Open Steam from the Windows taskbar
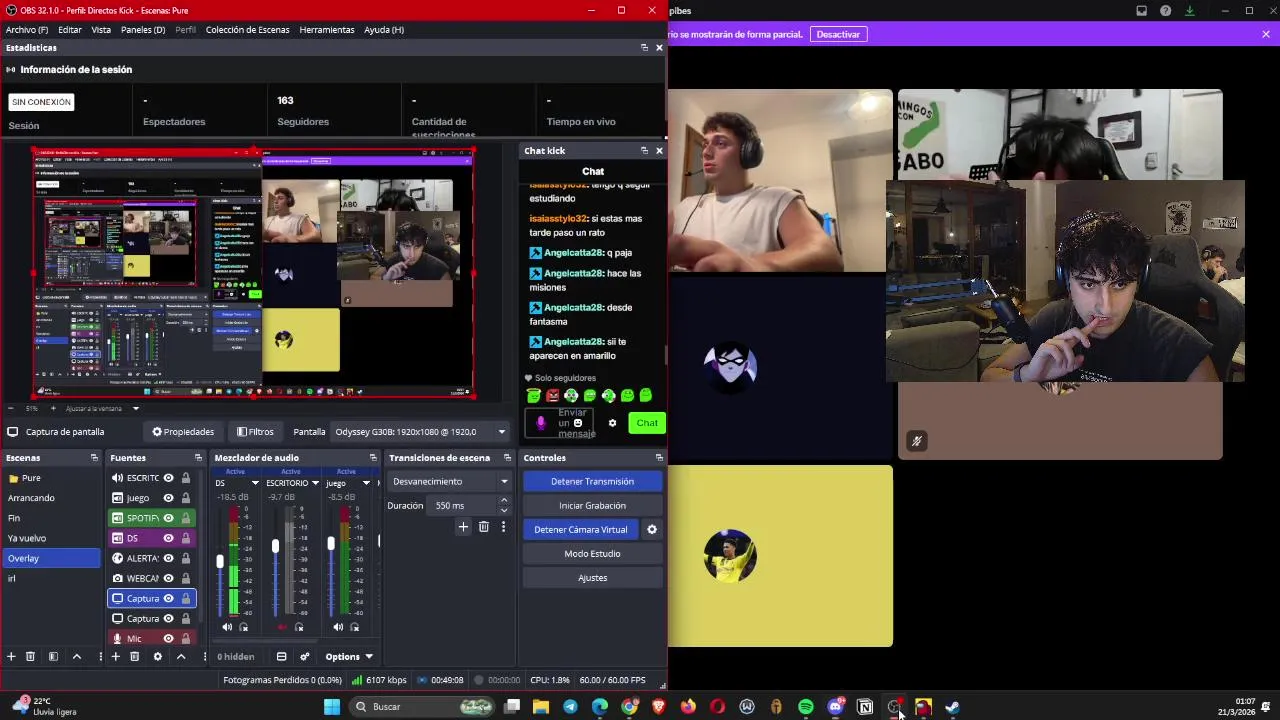 click(x=952, y=707)
